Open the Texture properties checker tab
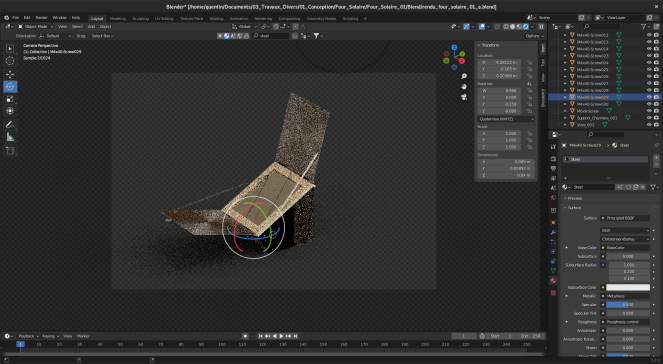This screenshot has width=663, height=364. [553, 293]
